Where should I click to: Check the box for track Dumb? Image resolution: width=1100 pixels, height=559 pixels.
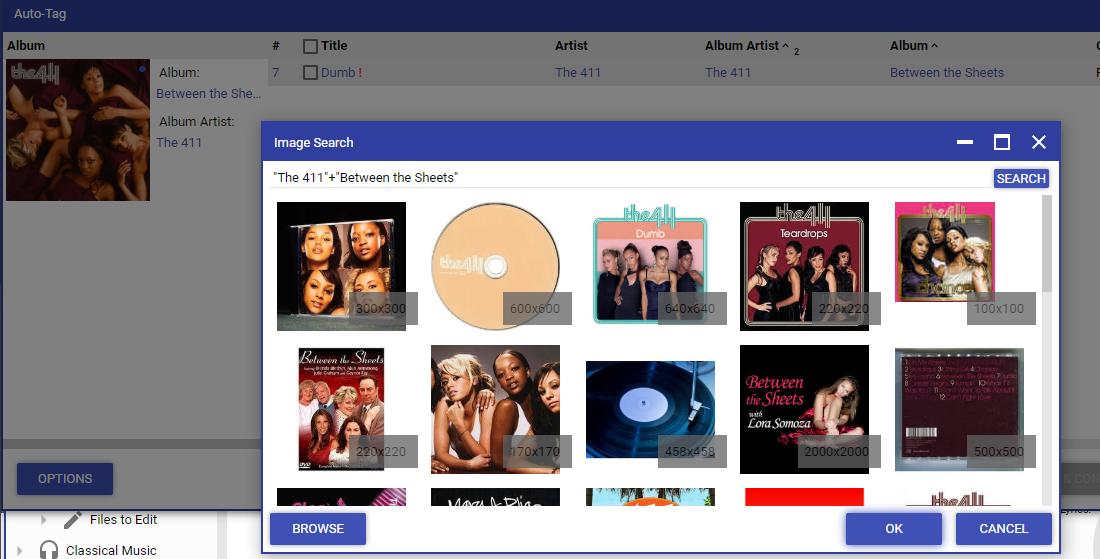[x=310, y=73]
